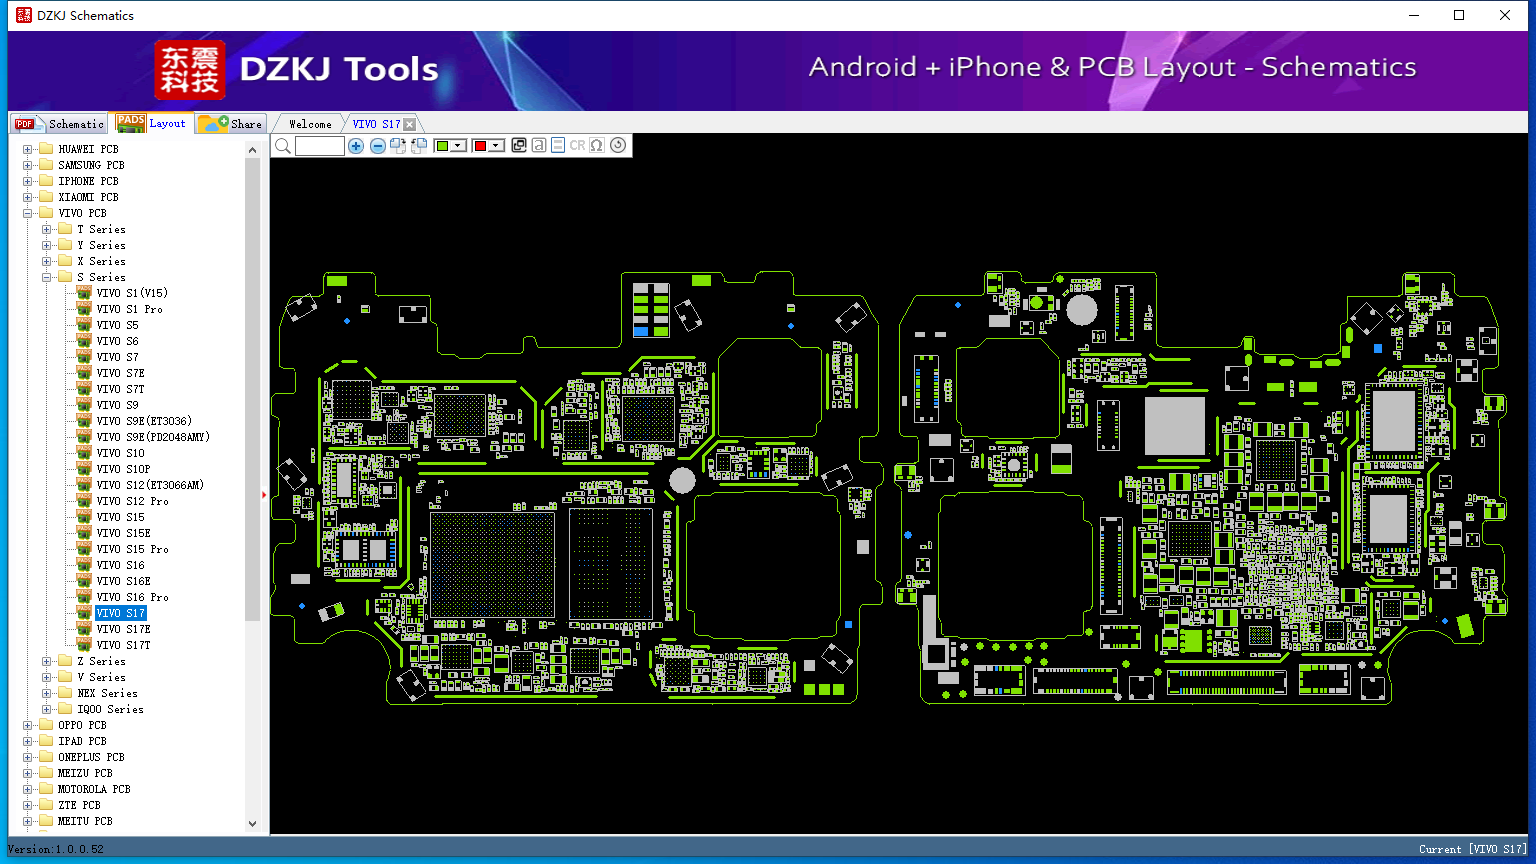The image size is (1536, 864).
Task: Click the PADS icon beside VIVO S16
Action: (x=85, y=565)
